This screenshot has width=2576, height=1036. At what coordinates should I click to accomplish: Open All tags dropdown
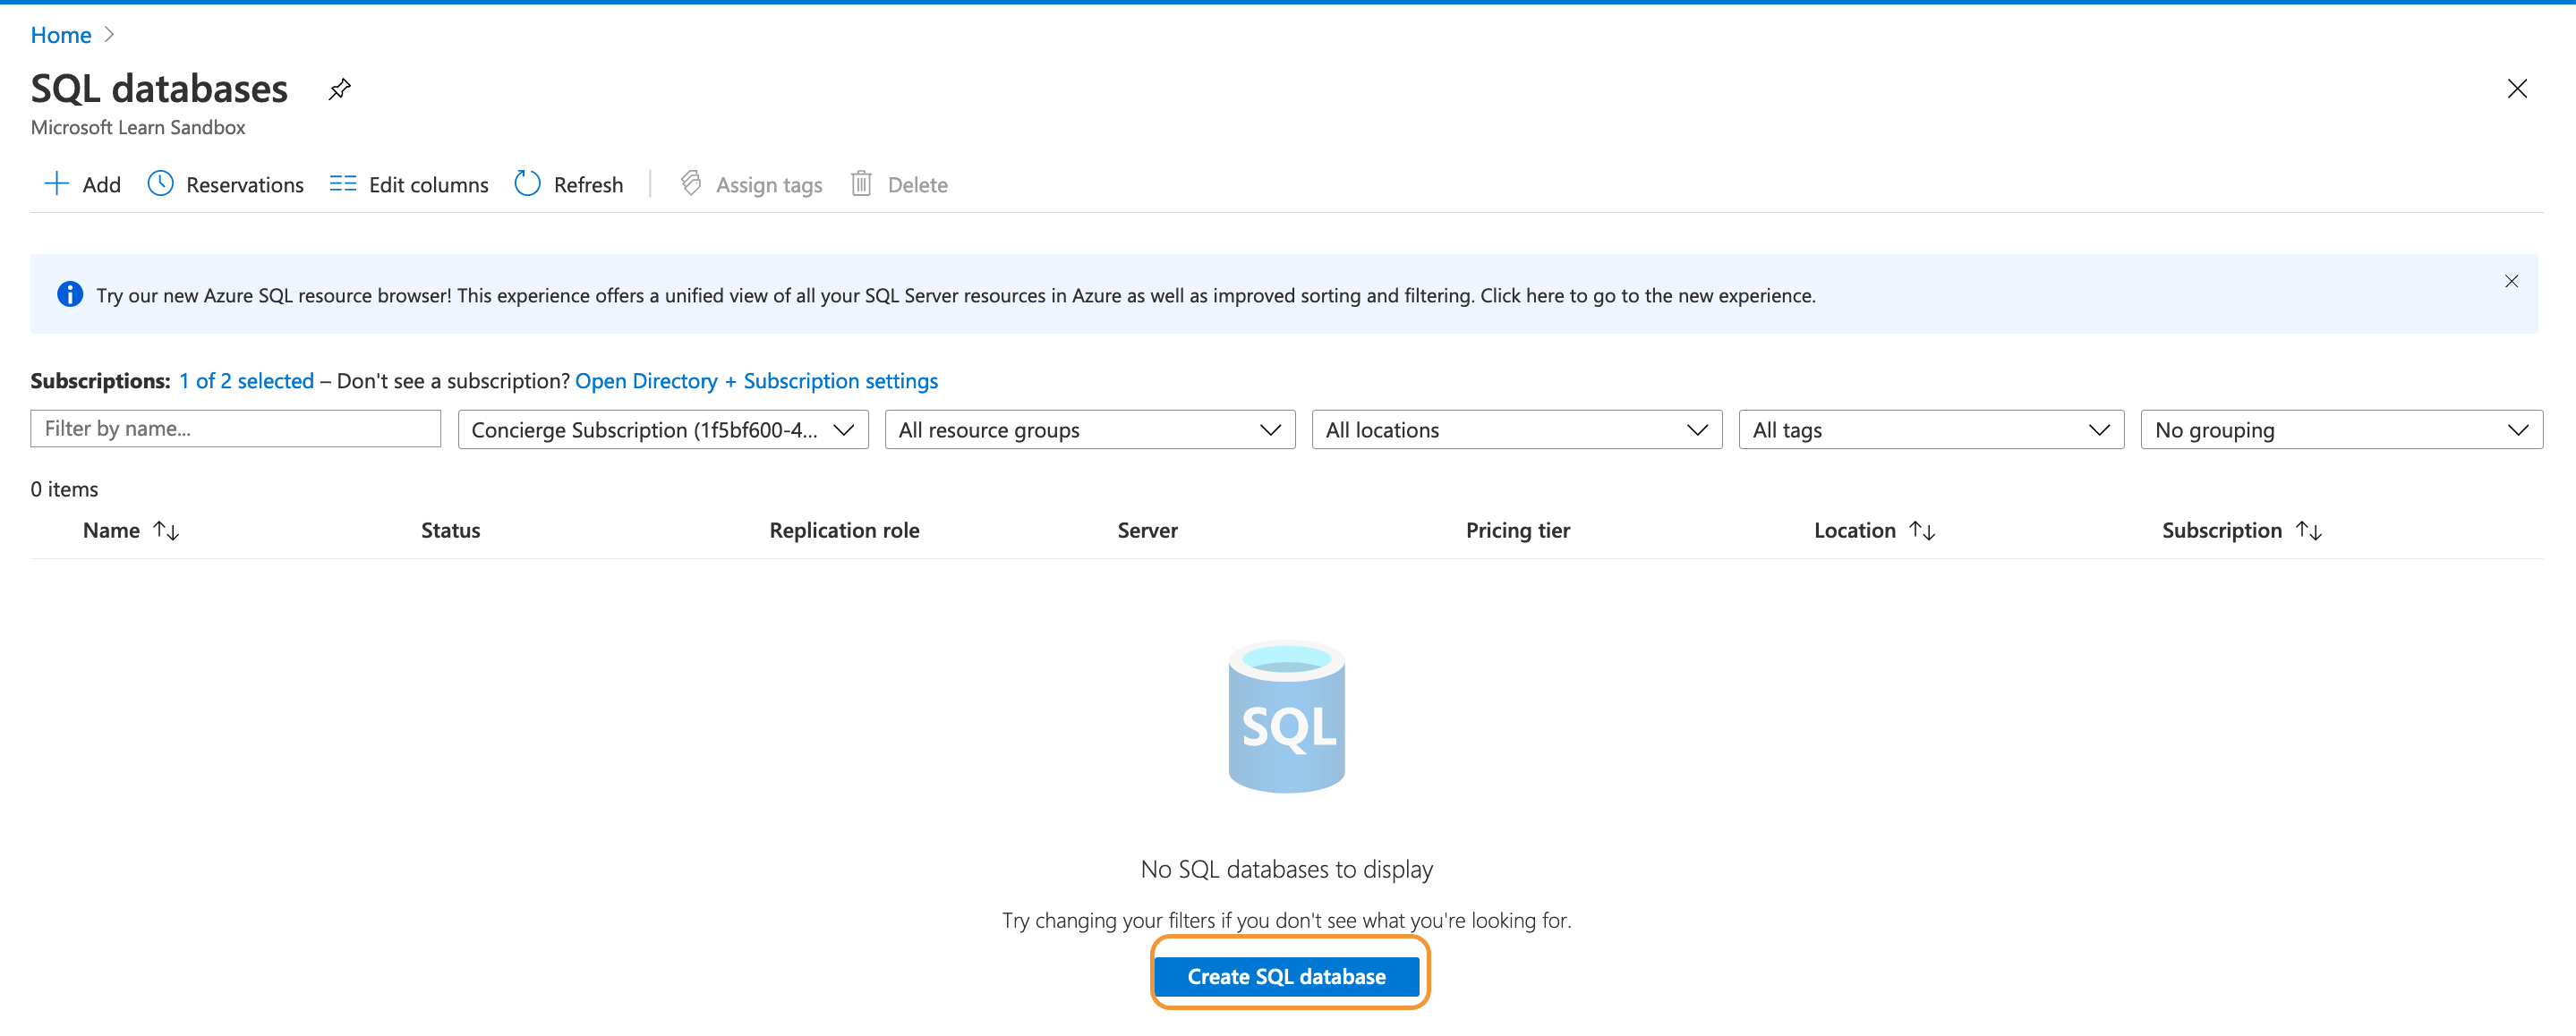pos(1930,430)
